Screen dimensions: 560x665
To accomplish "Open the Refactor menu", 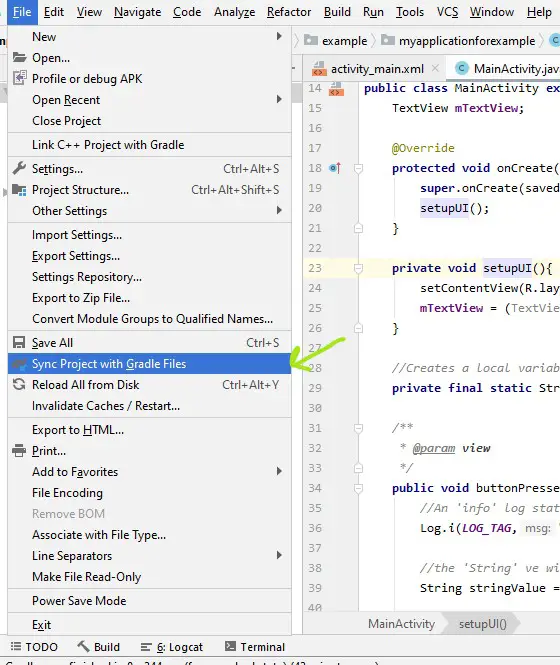I will (x=289, y=12).
